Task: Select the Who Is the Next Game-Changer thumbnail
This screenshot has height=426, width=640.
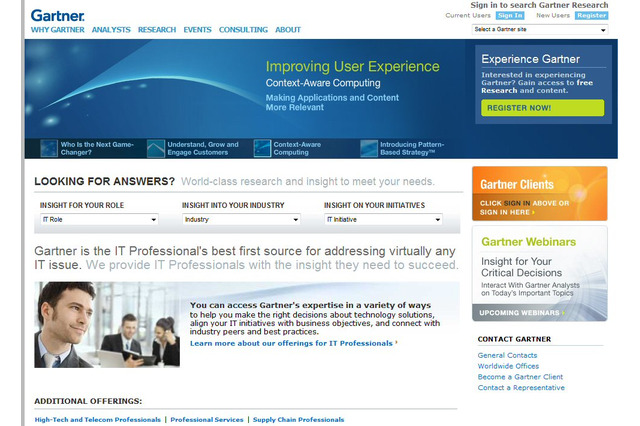Action: pos(49,149)
